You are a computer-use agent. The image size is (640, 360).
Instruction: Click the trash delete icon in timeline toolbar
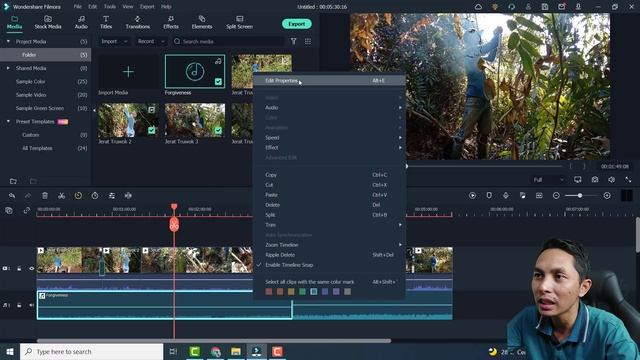(x=45, y=196)
